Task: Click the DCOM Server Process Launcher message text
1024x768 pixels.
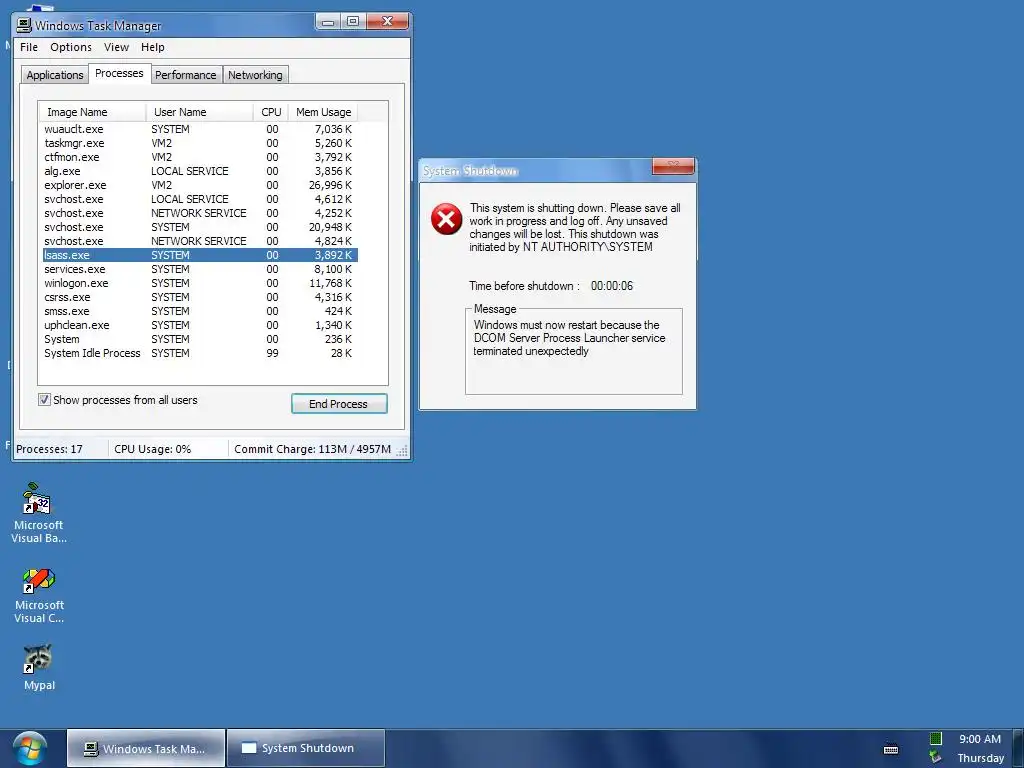Action: pos(569,338)
